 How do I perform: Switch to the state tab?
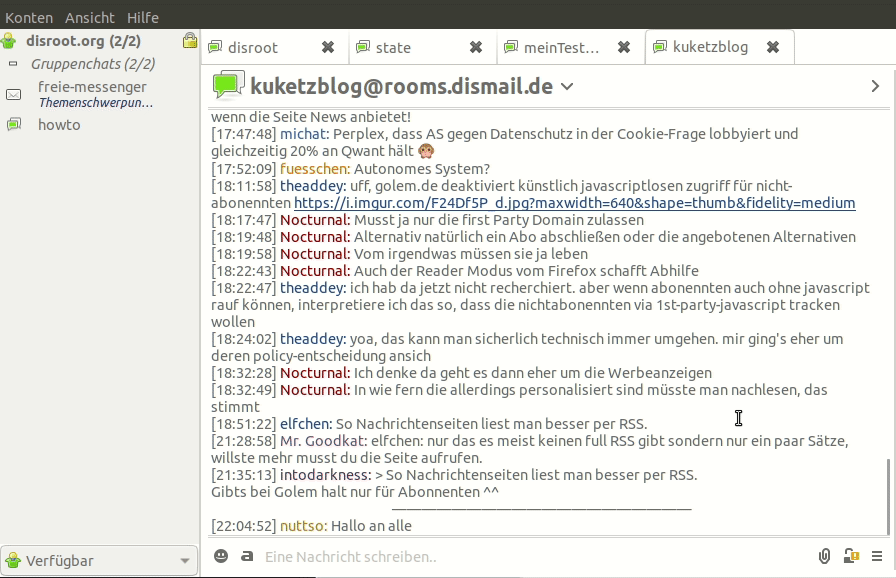click(393, 47)
